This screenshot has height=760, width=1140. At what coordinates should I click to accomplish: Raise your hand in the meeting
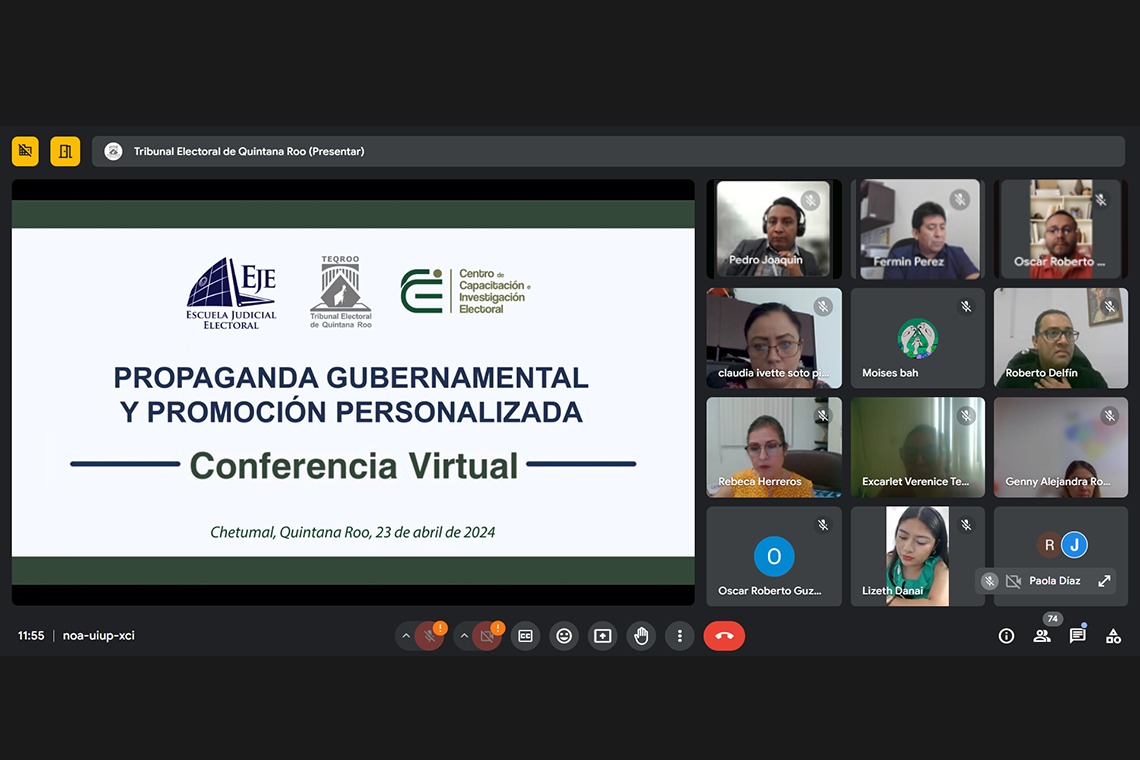(x=641, y=636)
